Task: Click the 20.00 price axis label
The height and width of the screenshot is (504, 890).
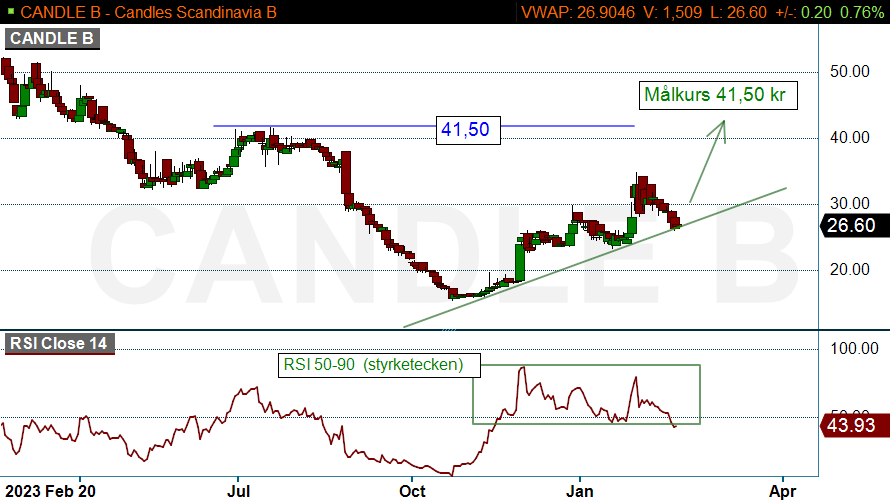Action: point(850,269)
